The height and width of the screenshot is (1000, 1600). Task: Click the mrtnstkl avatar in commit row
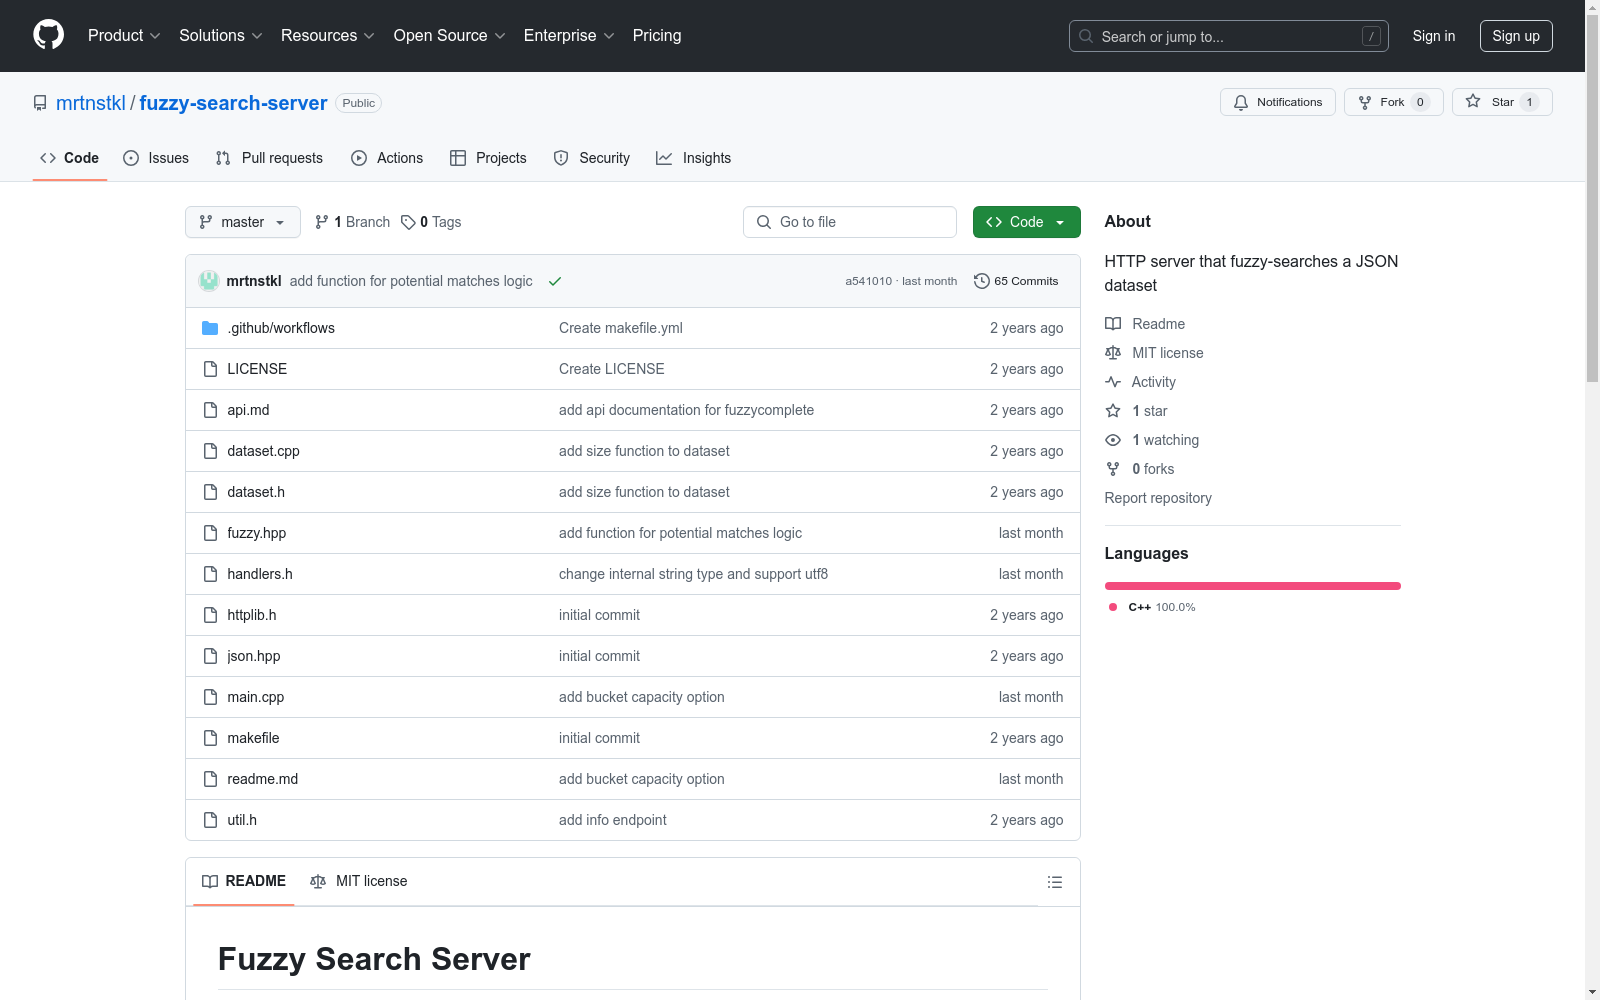coord(209,281)
